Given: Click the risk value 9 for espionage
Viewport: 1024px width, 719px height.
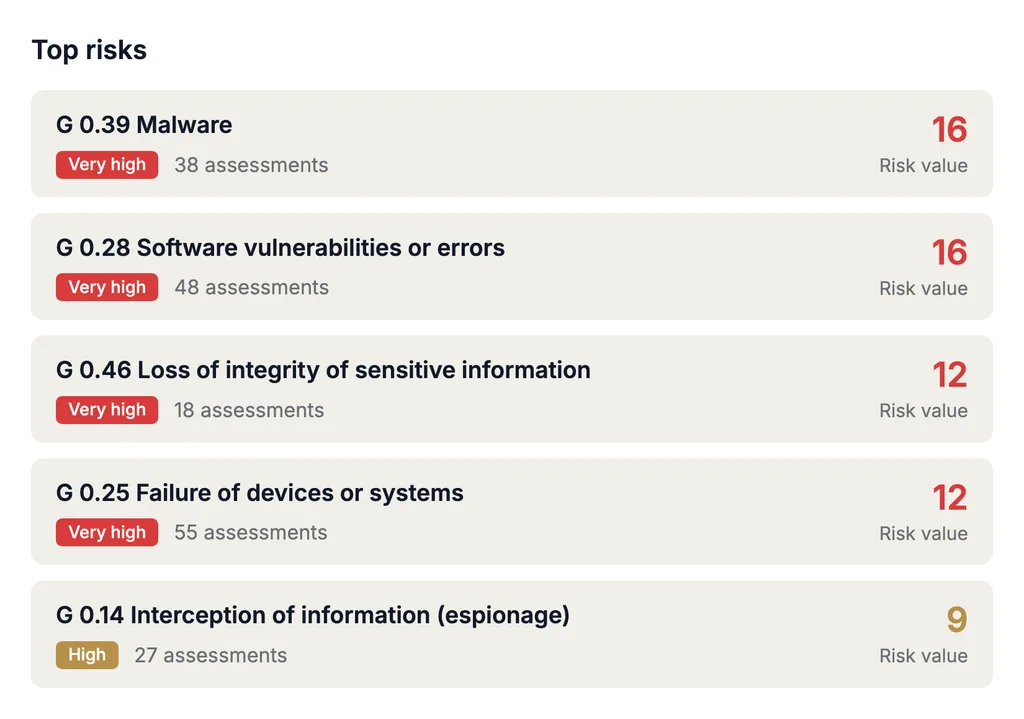Looking at the screenshot, I should pyautogui.click(x=957, y=620).
